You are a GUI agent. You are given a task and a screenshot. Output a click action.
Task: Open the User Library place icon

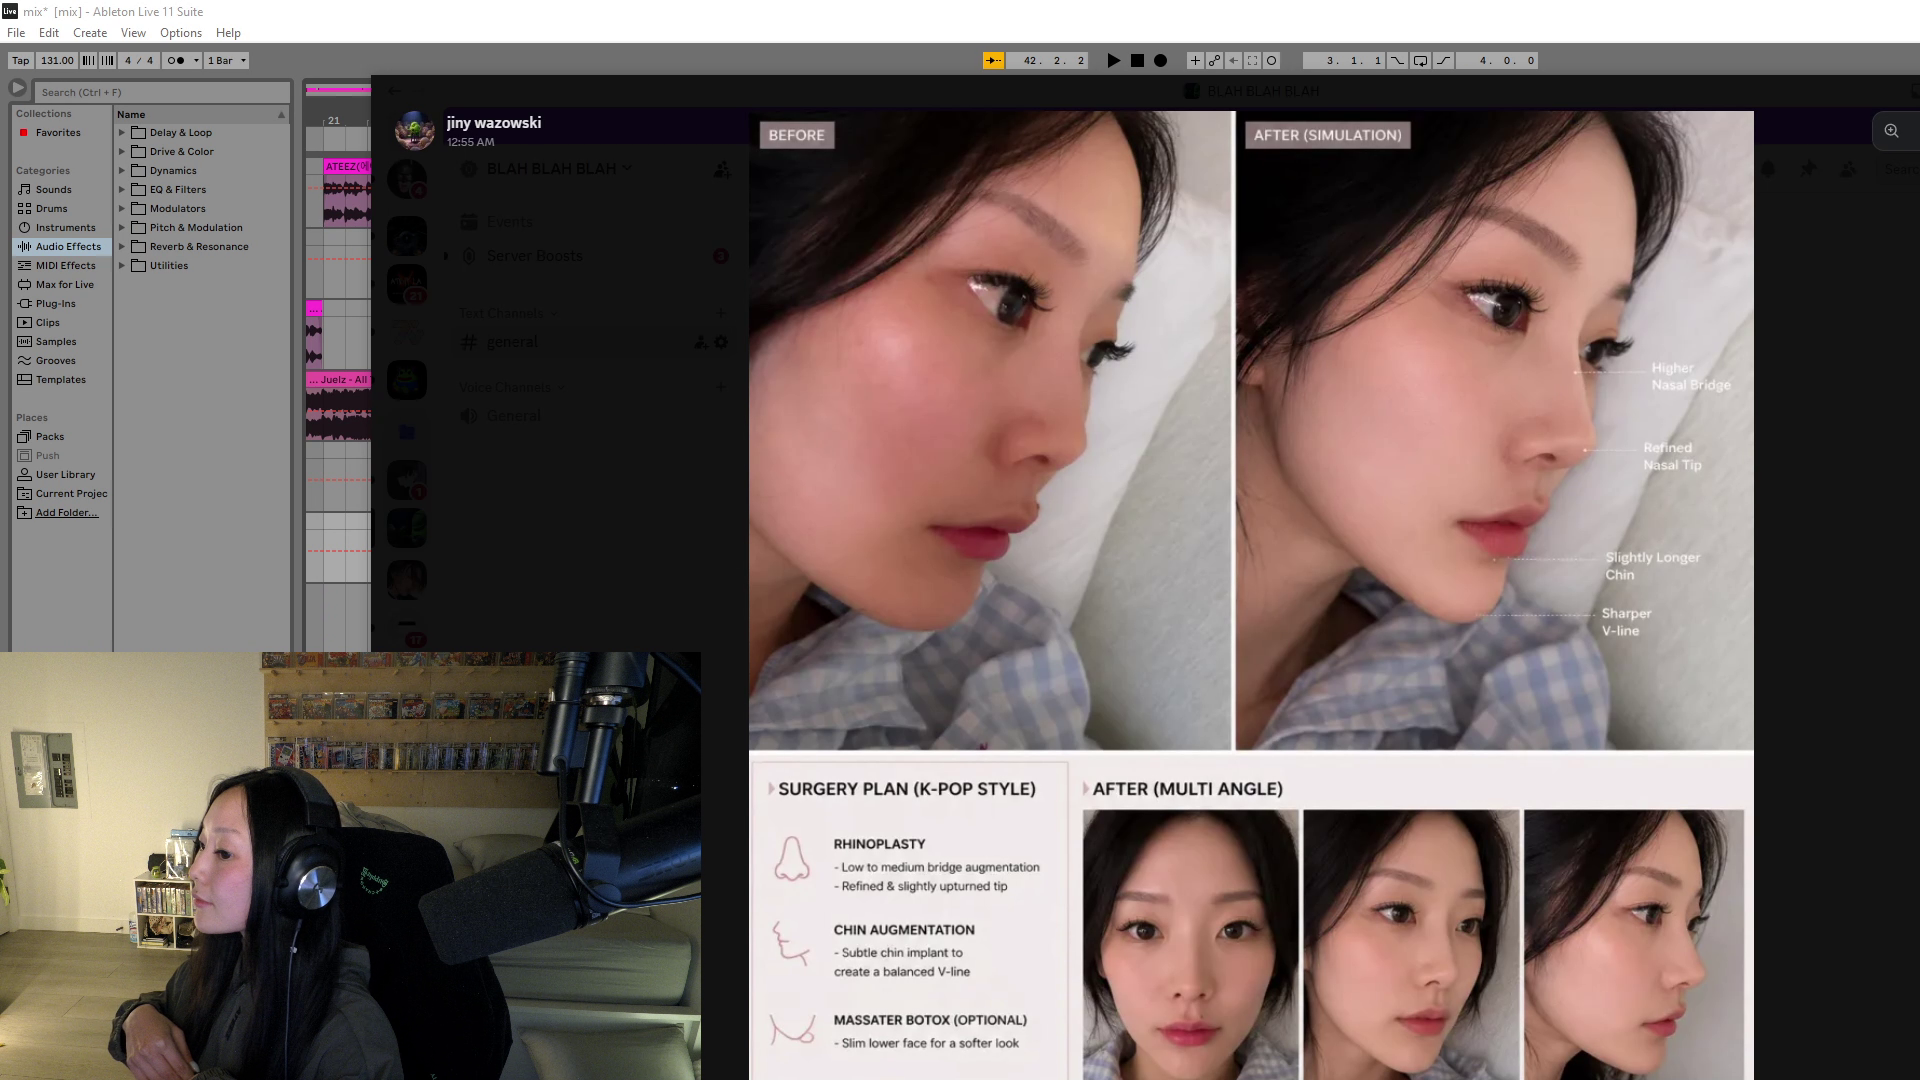tap(25, 475)
